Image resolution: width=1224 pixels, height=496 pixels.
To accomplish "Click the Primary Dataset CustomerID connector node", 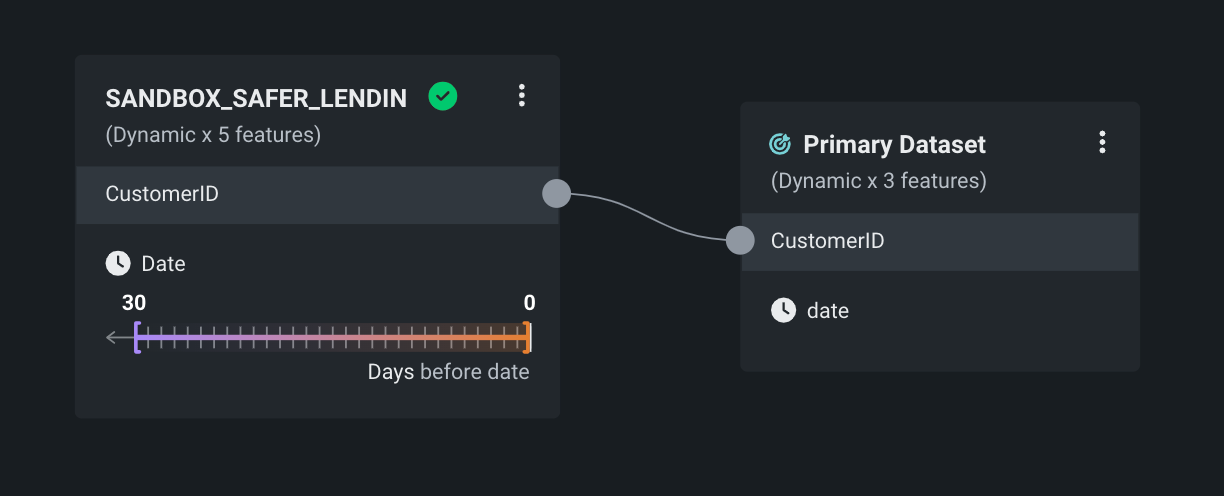I will 740,240.
